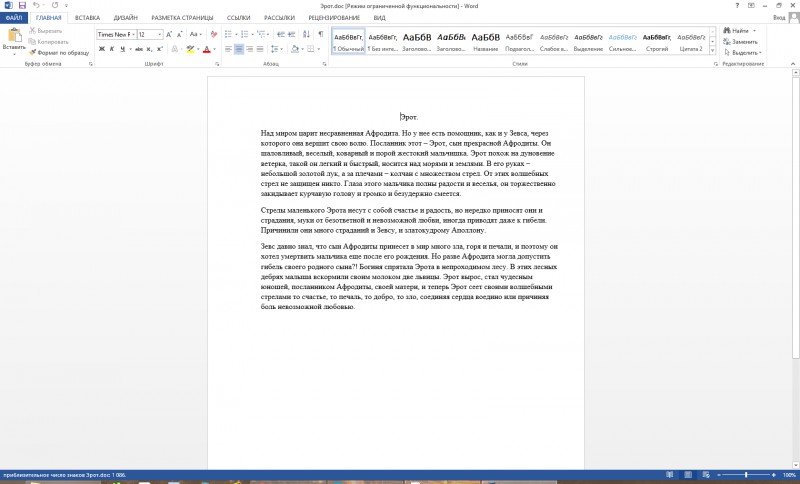800x484 pixels.
Task: Click the shading paint bucket icon
Action: click(x=294, y=49)
